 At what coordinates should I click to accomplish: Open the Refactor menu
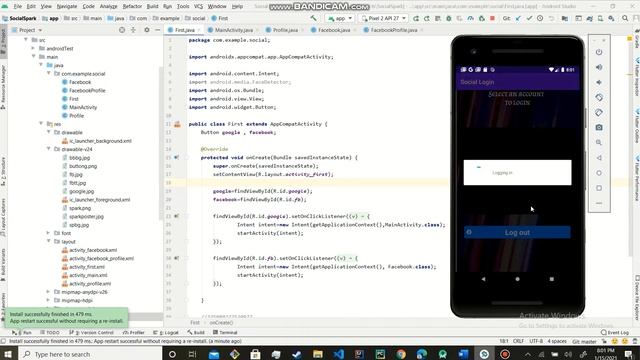(132, 7)
